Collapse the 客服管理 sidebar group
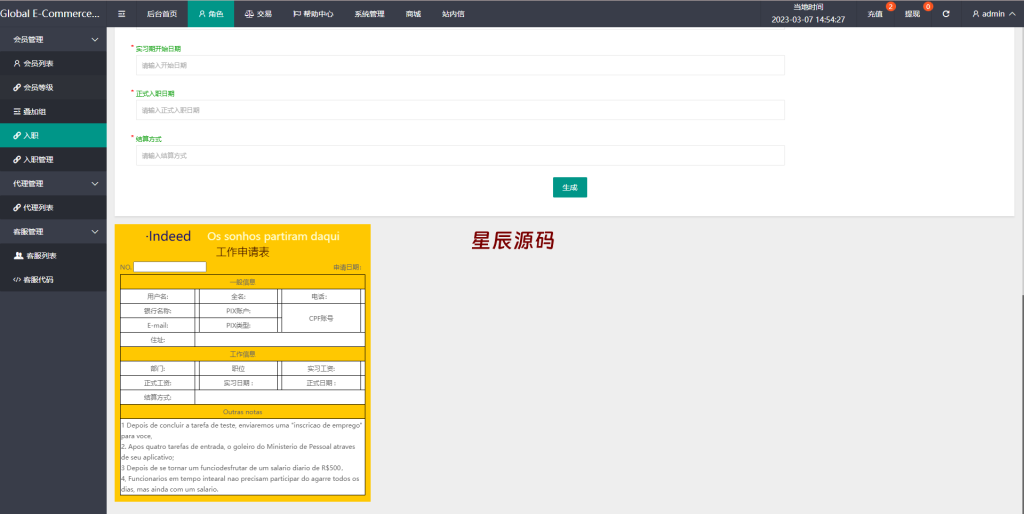 point(53,232)
